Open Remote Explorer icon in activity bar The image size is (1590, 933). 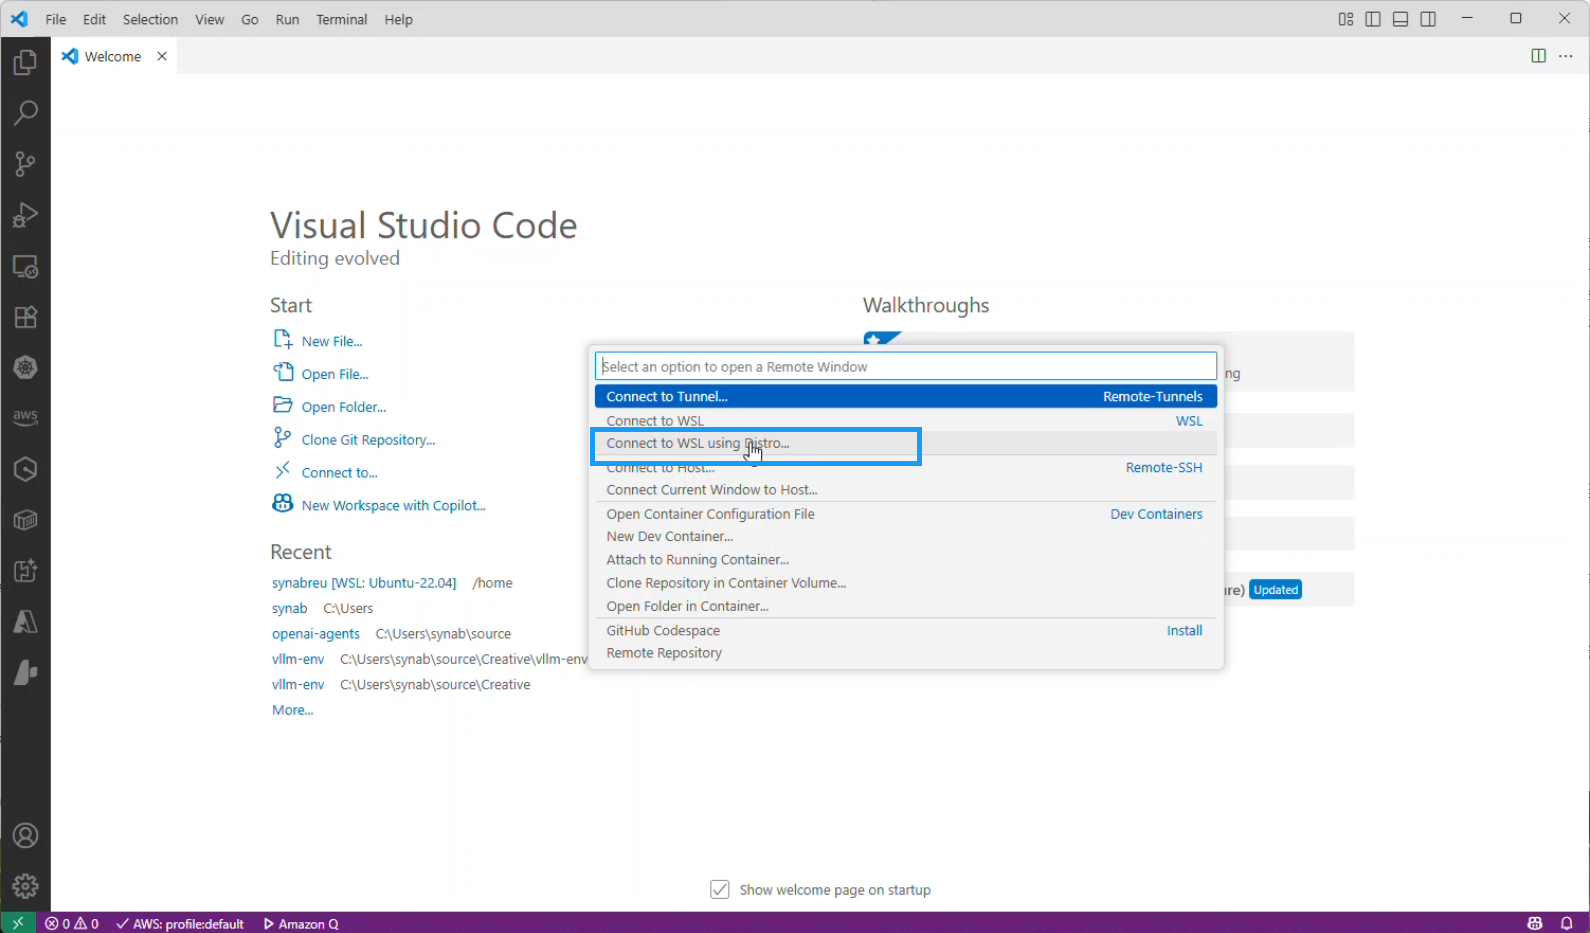25,267
